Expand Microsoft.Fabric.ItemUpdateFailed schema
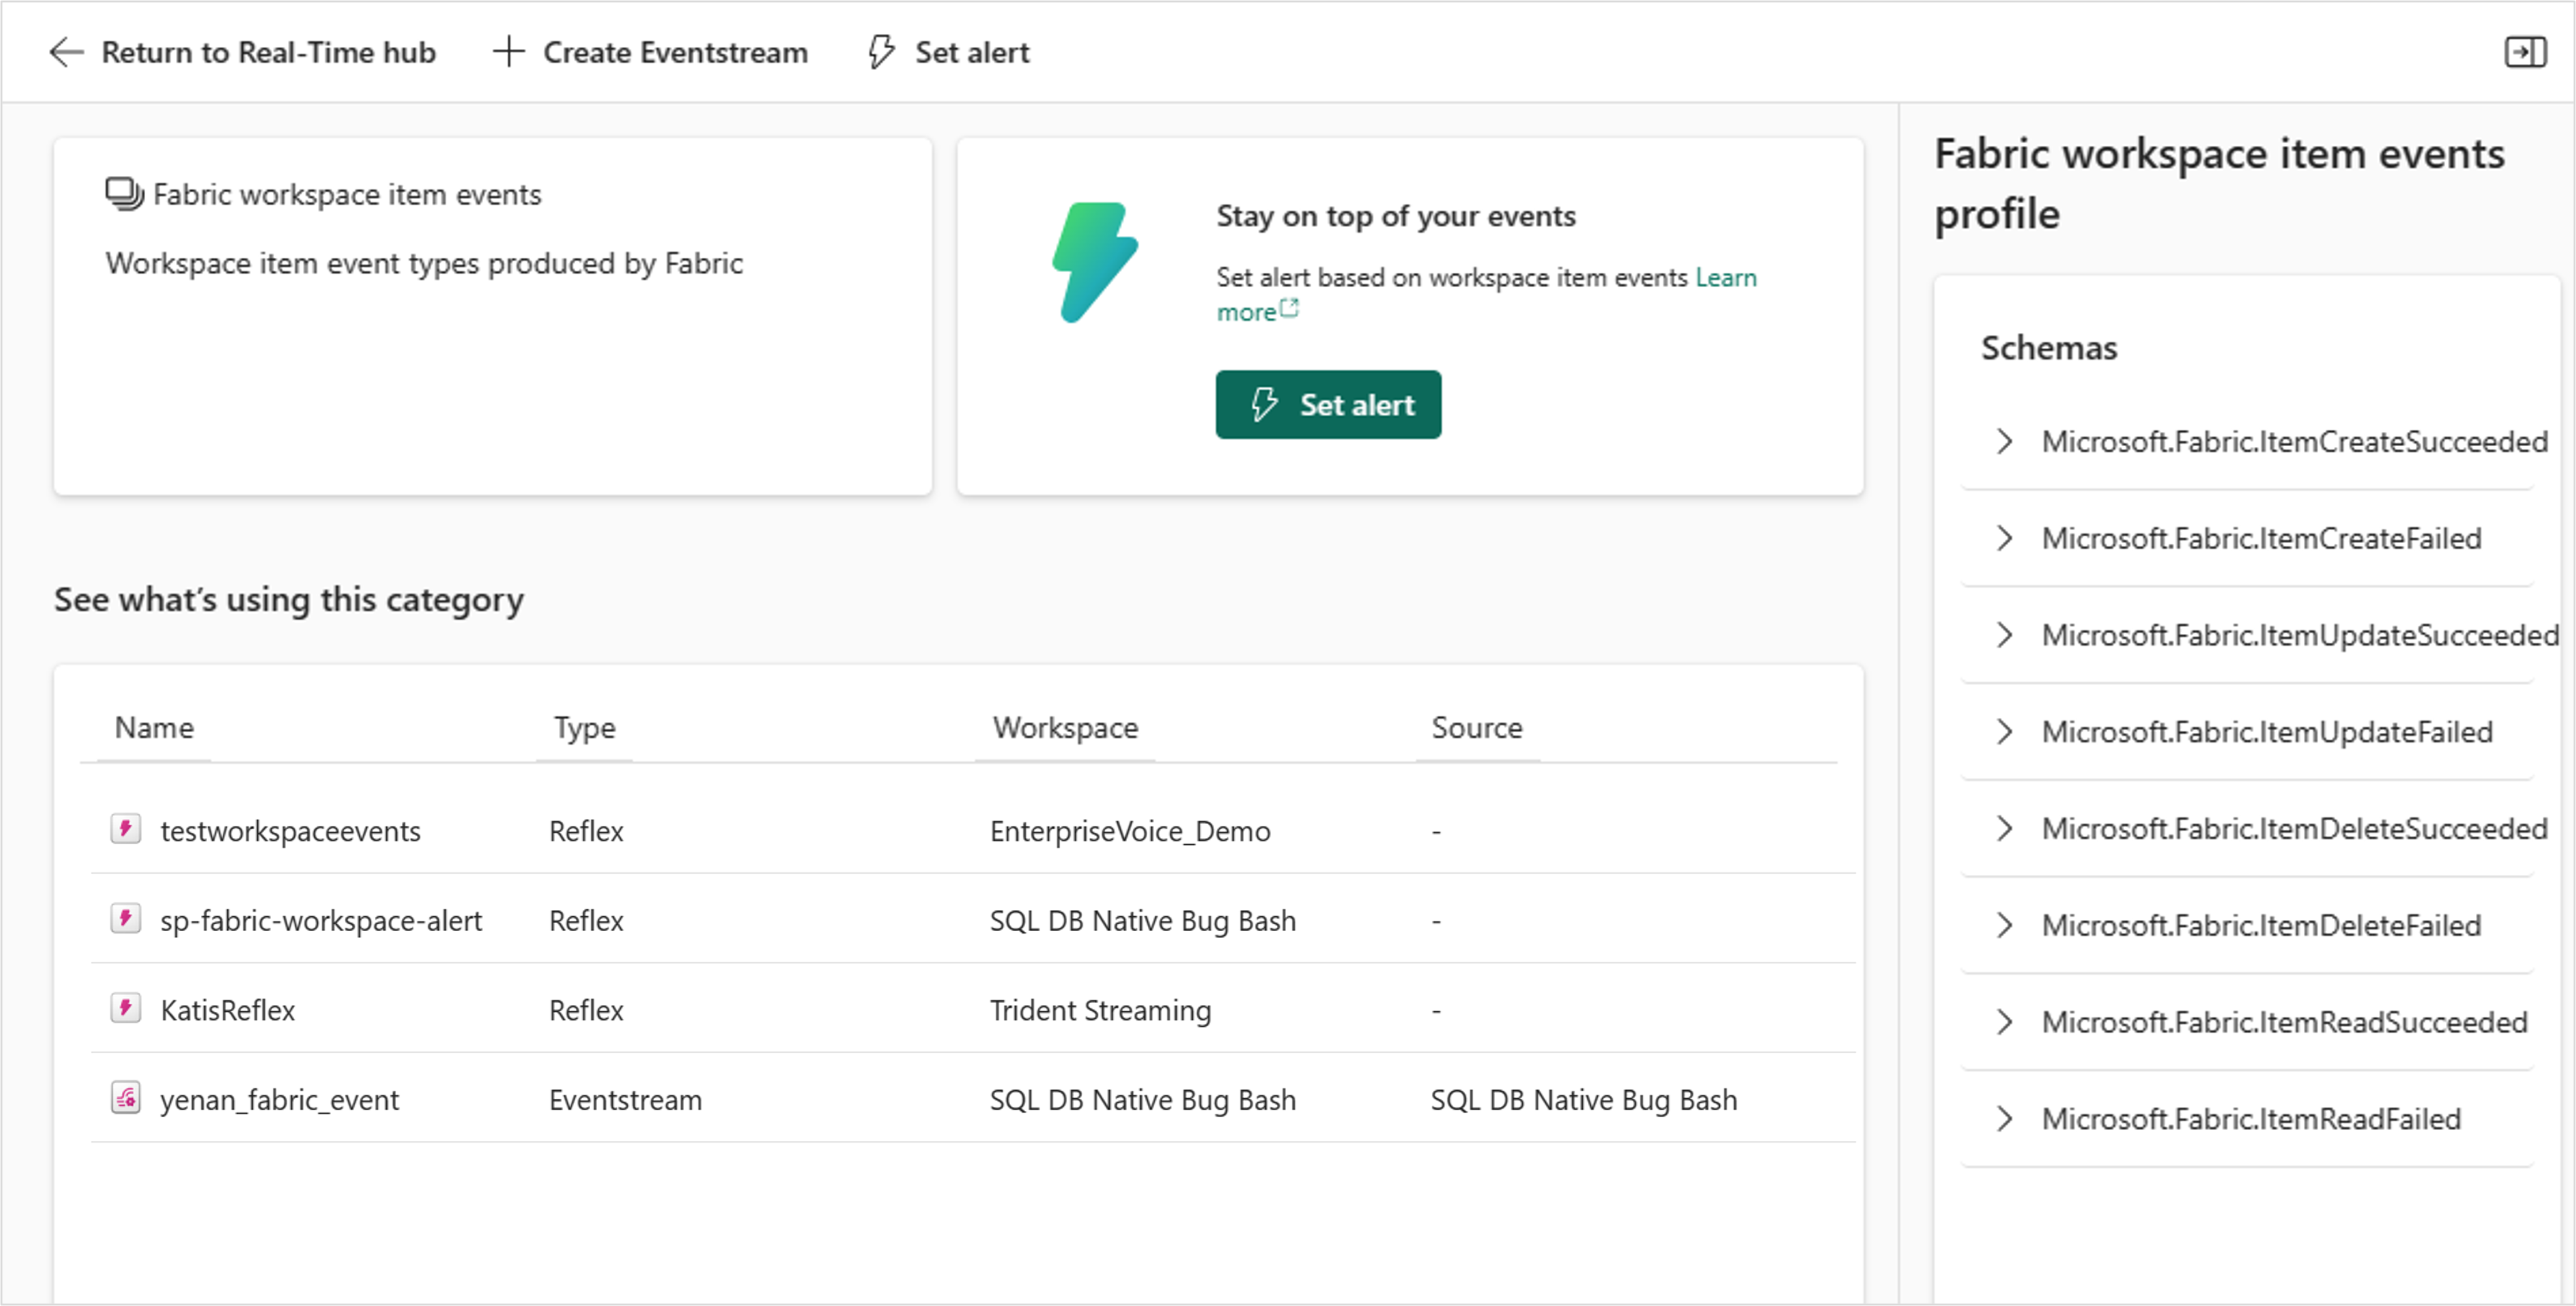This screenshot has height=1306, width=2576. click(2004, 732)
